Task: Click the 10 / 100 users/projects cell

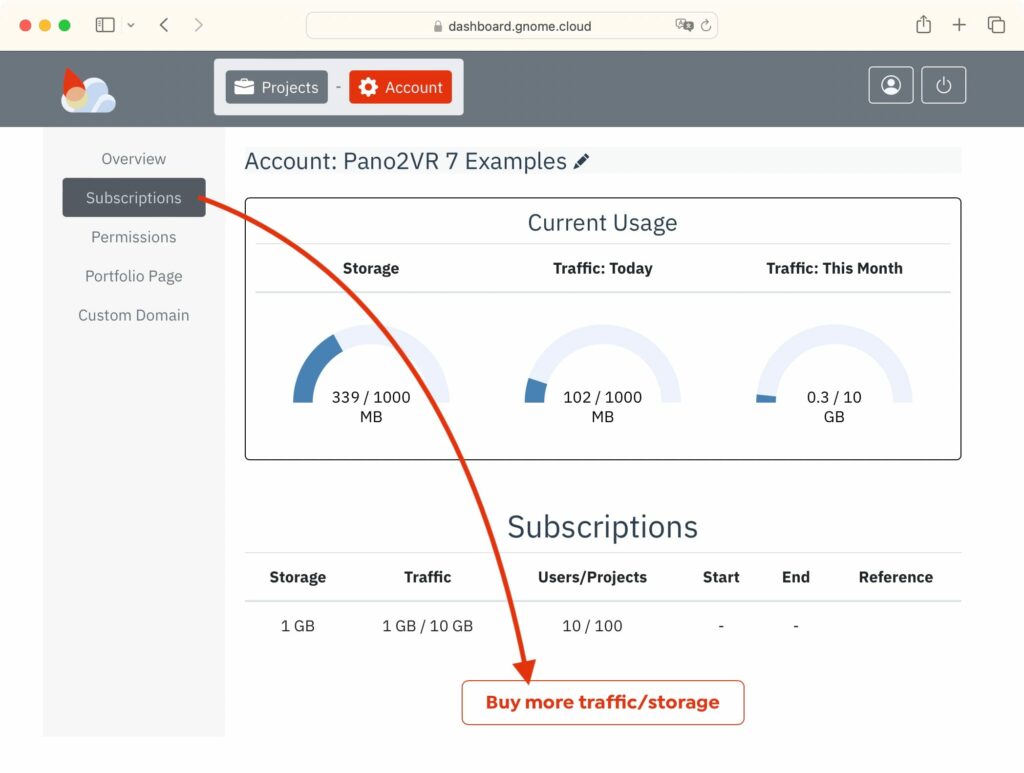Action: click(592, 625)
